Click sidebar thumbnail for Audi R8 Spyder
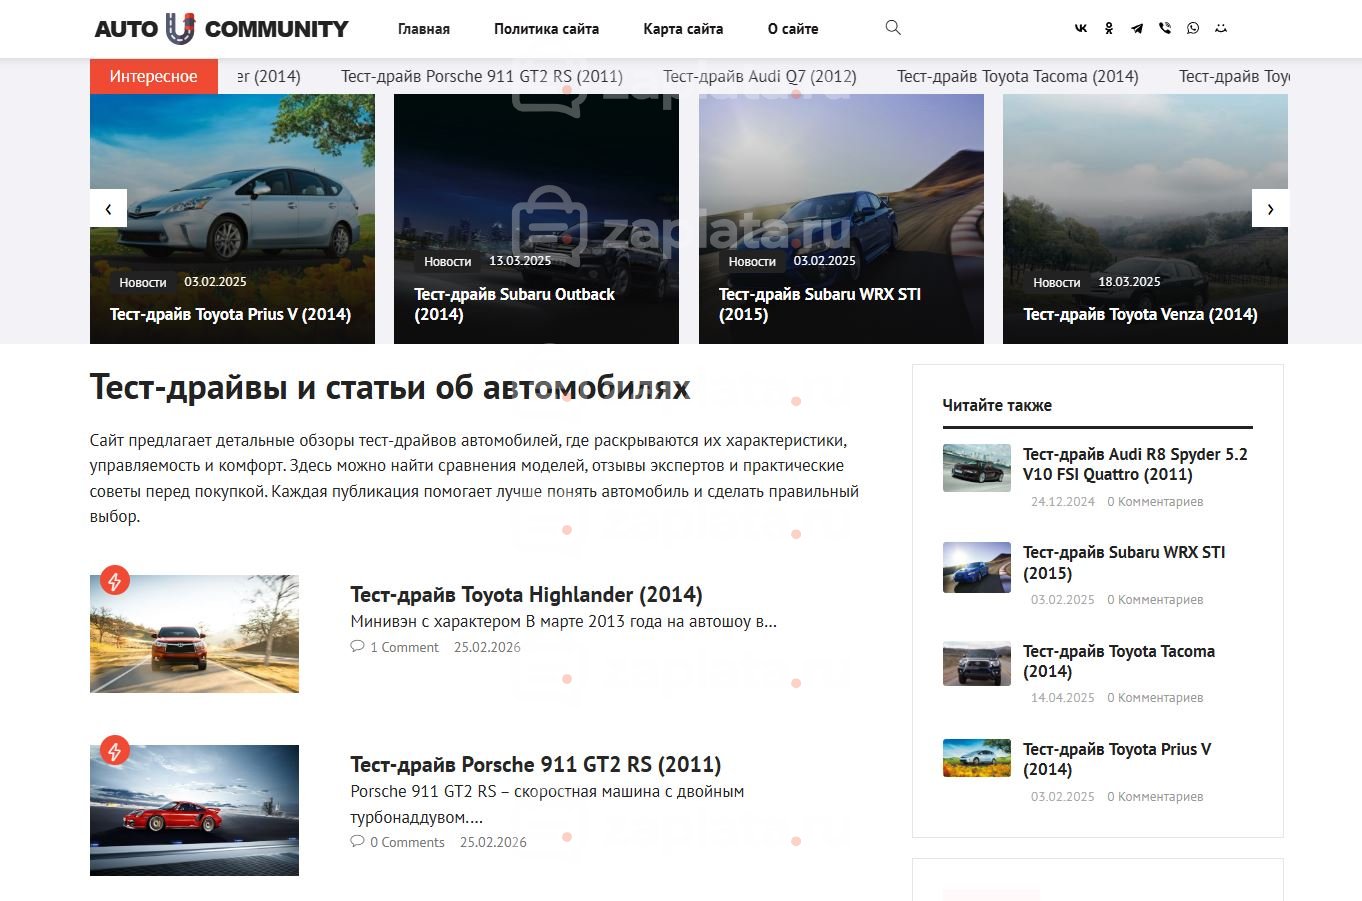This screenshot has width=1362, height=901. [x=977, y=468]
